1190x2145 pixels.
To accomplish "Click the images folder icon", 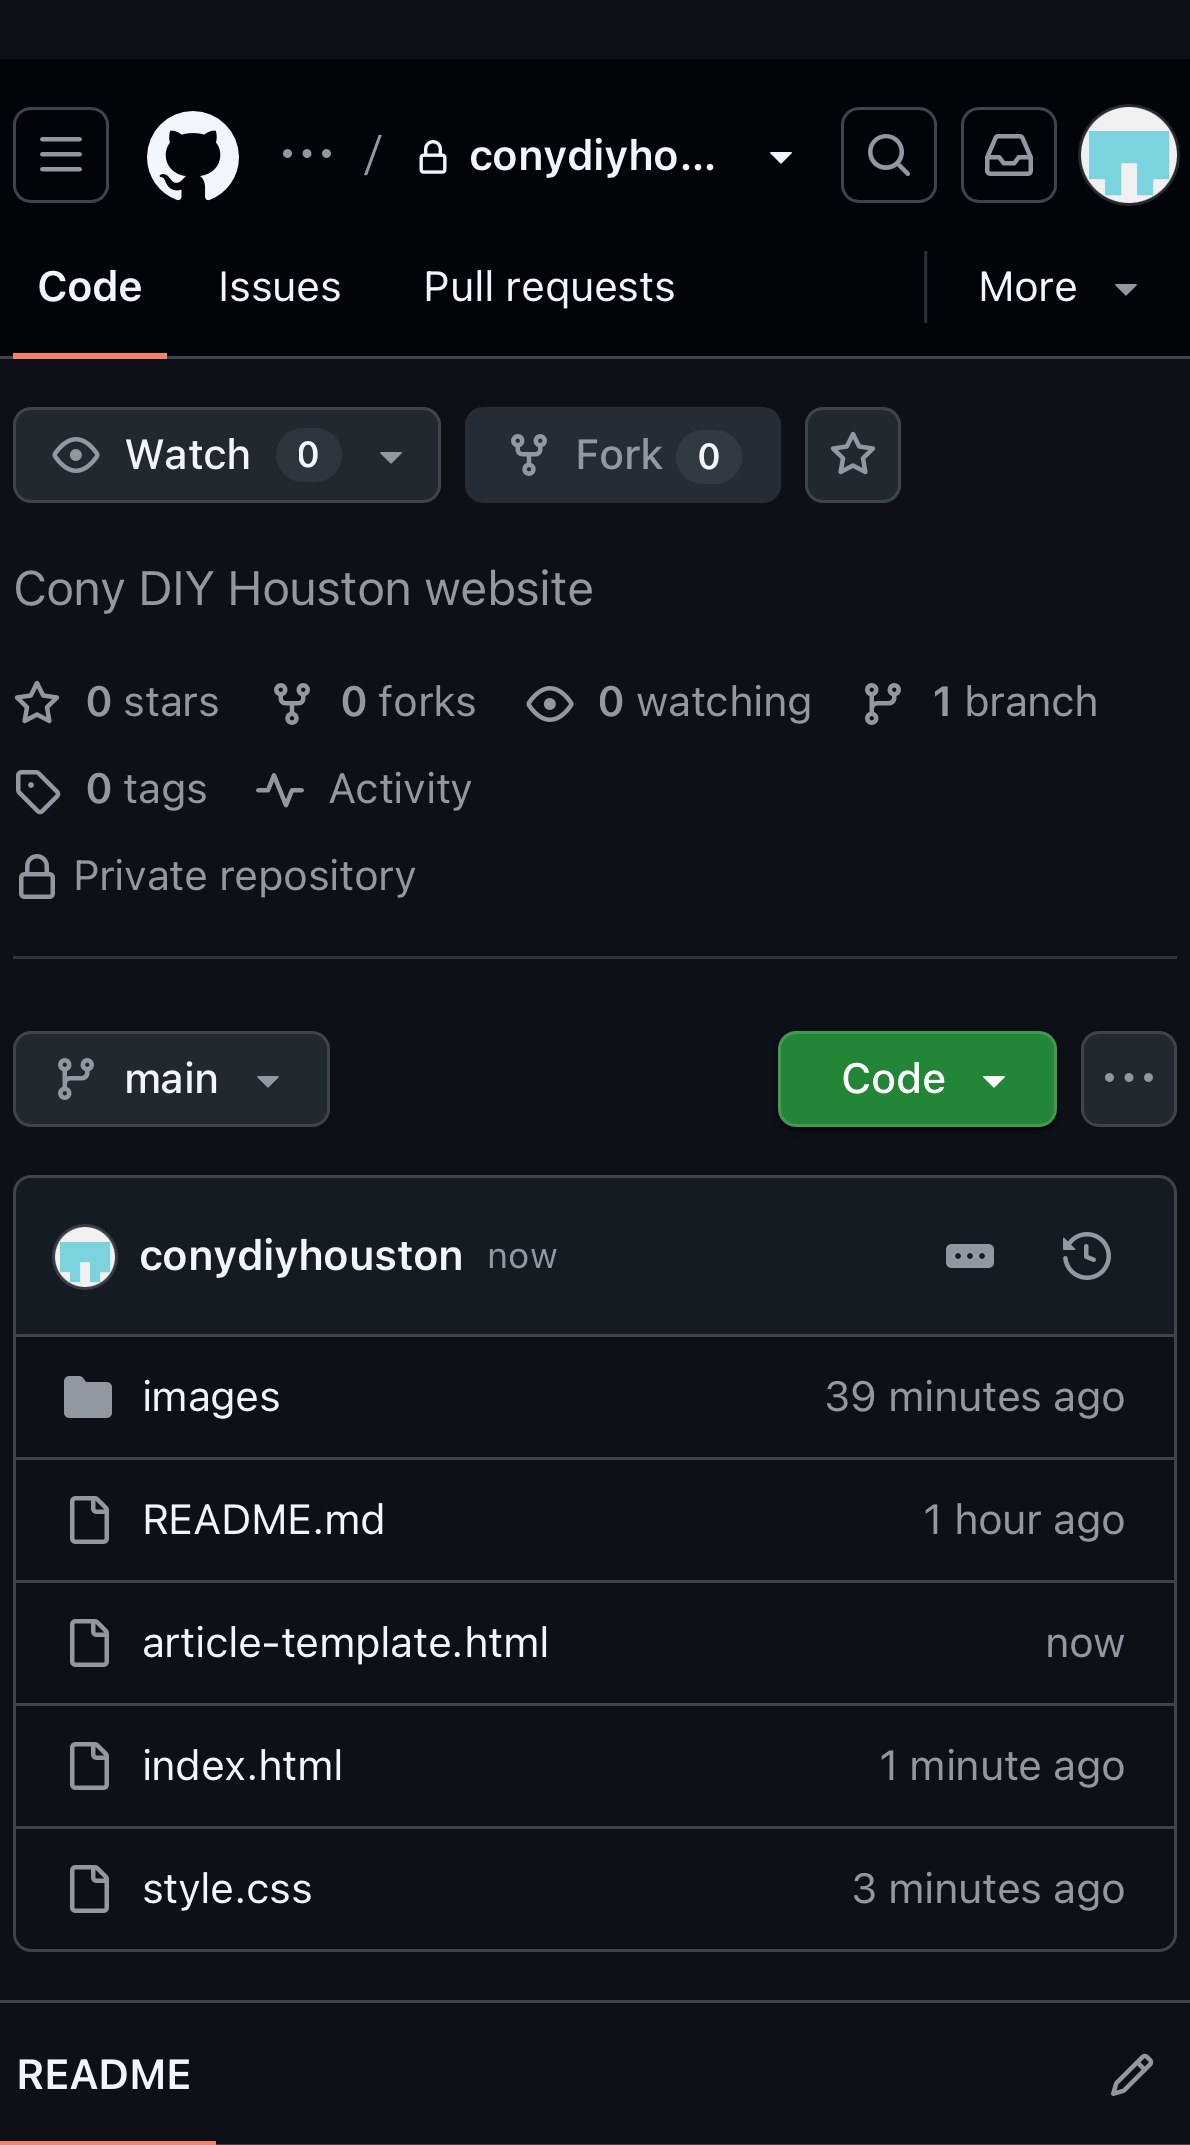I will tap(88, 1397).
